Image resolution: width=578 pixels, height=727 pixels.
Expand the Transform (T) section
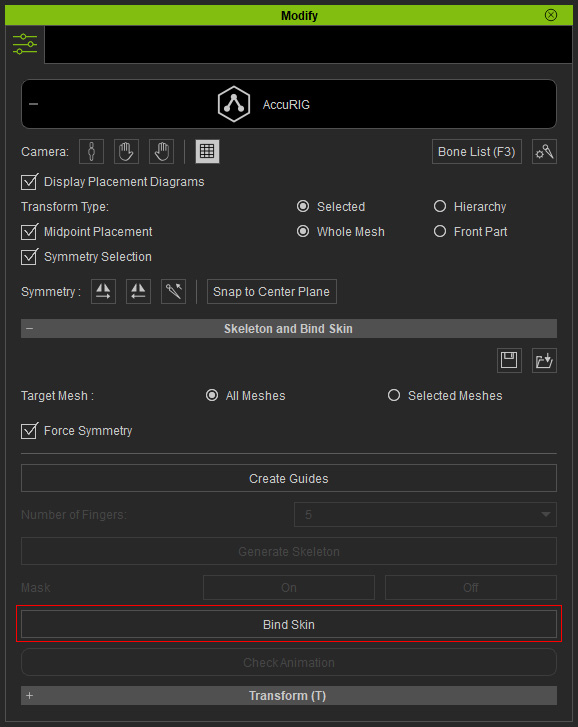(x=30, y=695)
